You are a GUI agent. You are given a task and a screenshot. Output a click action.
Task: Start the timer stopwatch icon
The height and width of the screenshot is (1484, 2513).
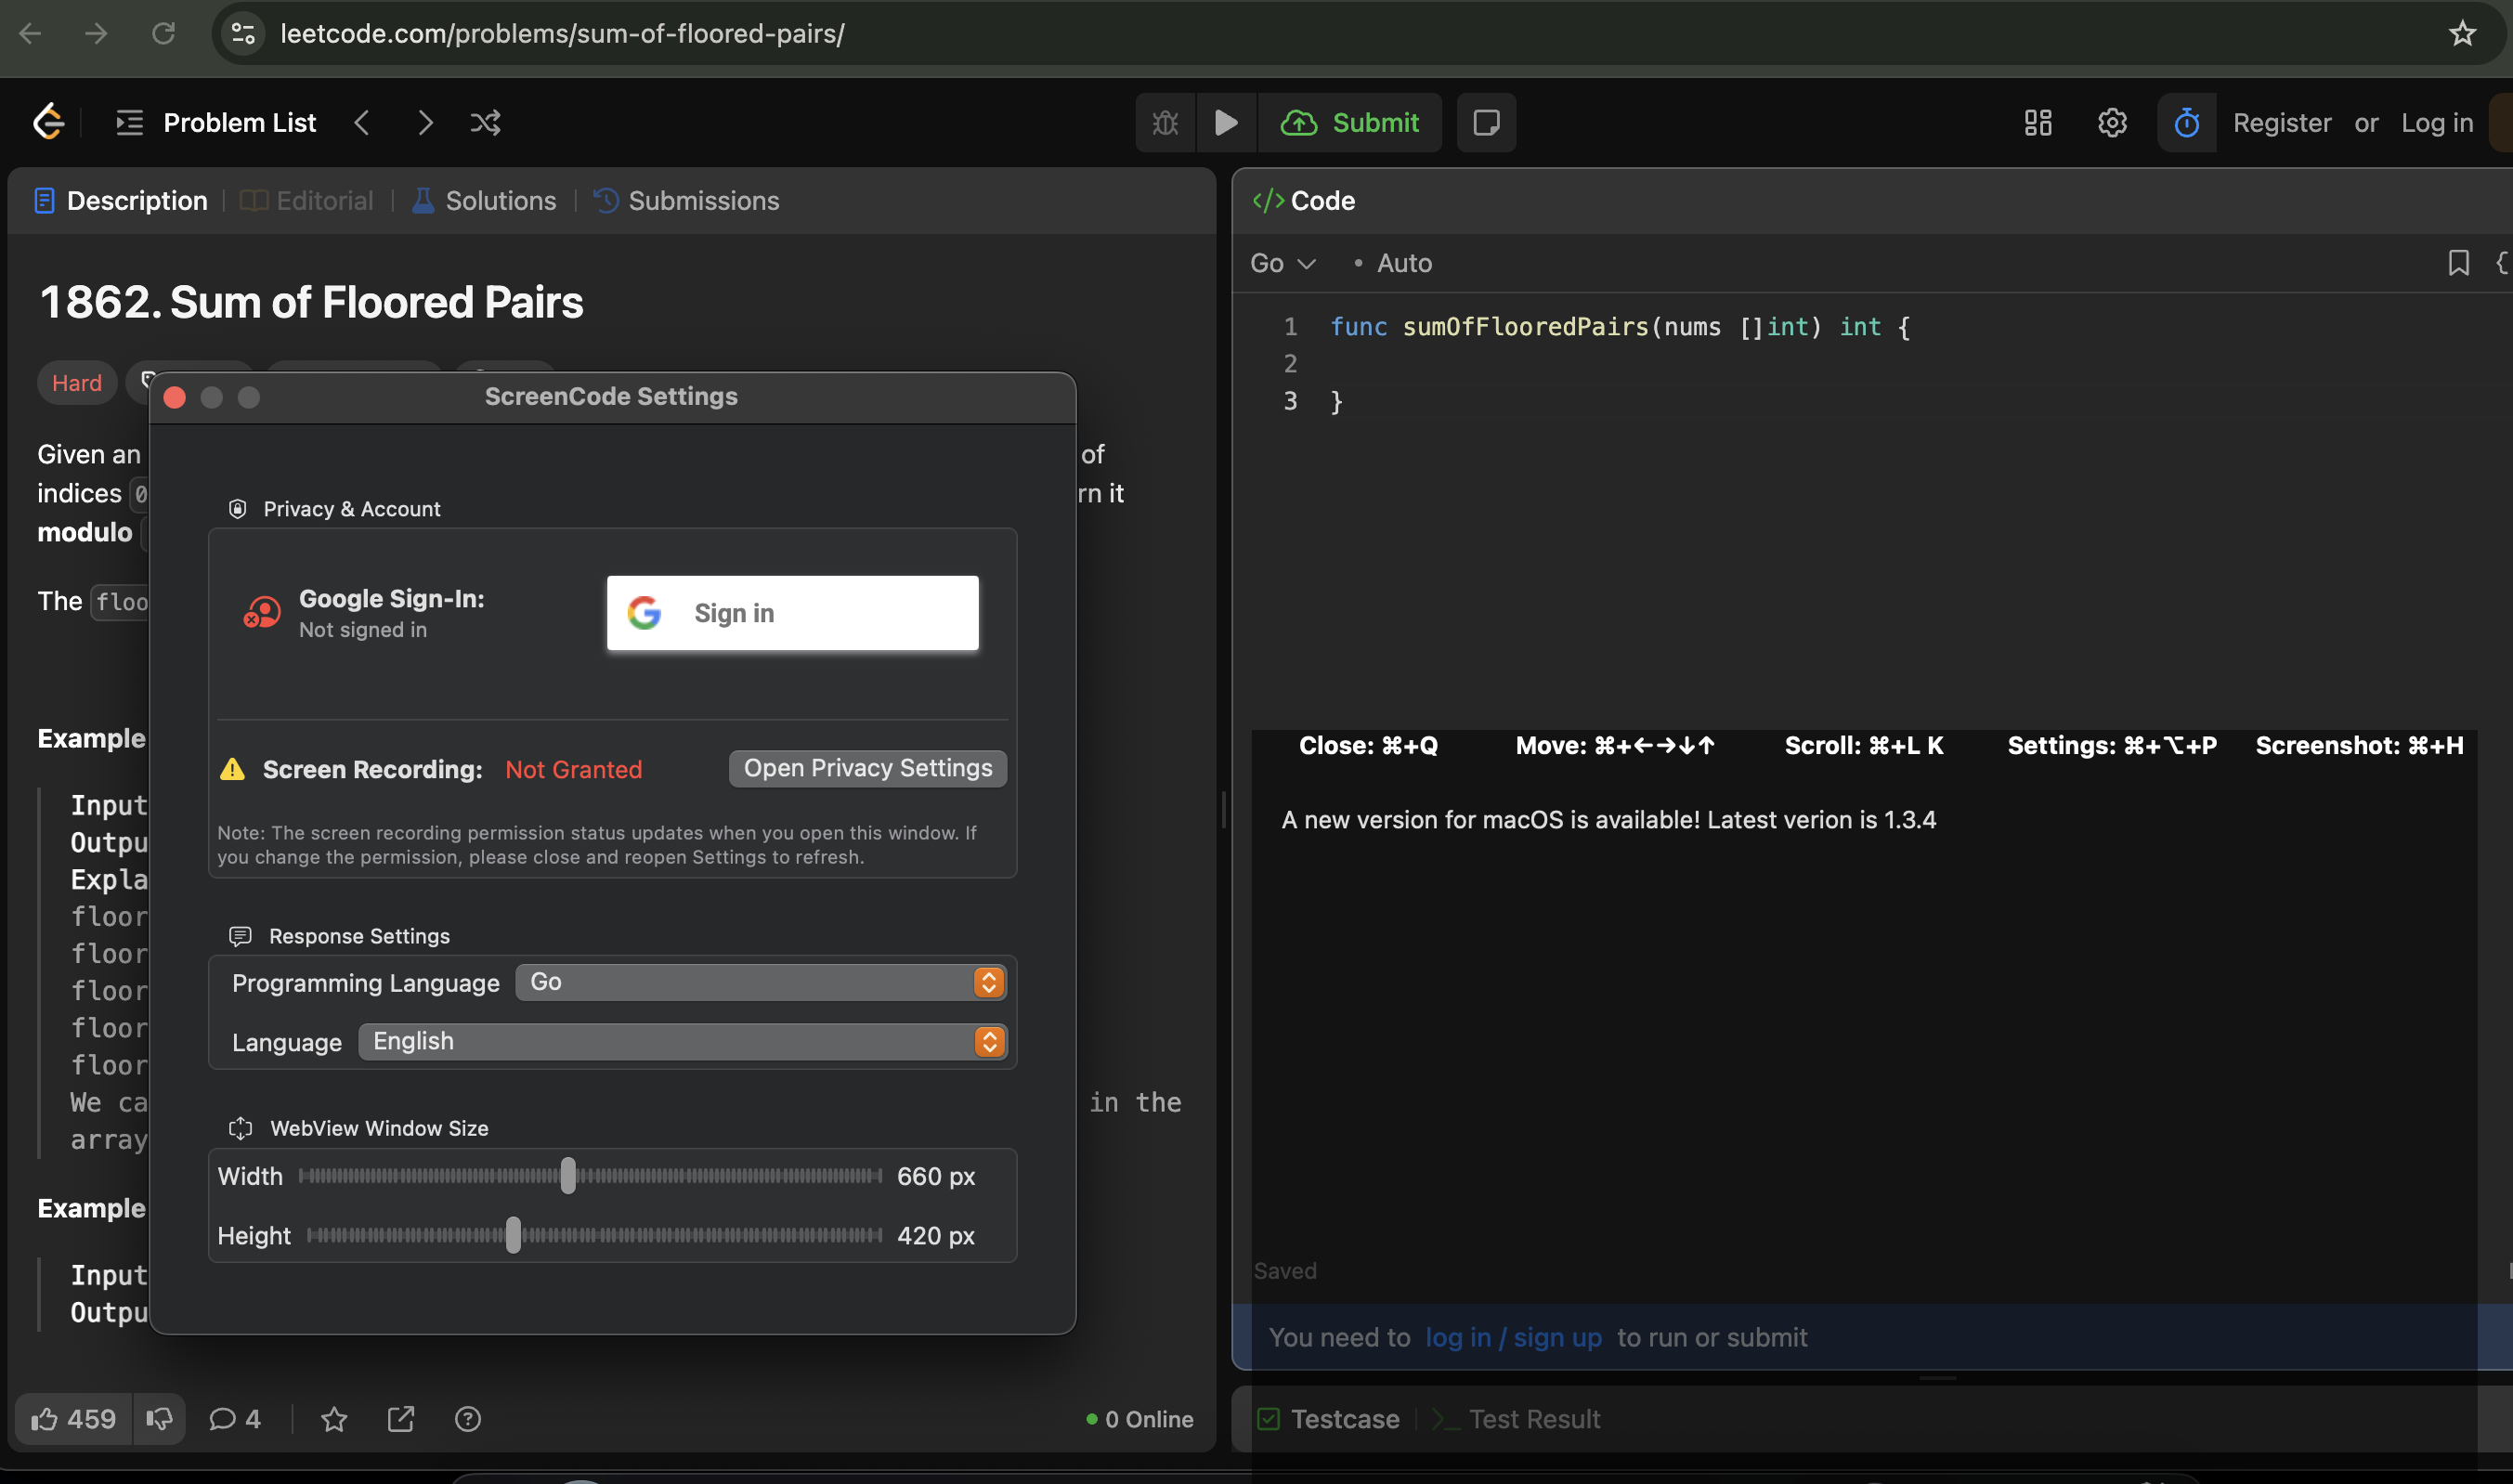click(2187, 122)
